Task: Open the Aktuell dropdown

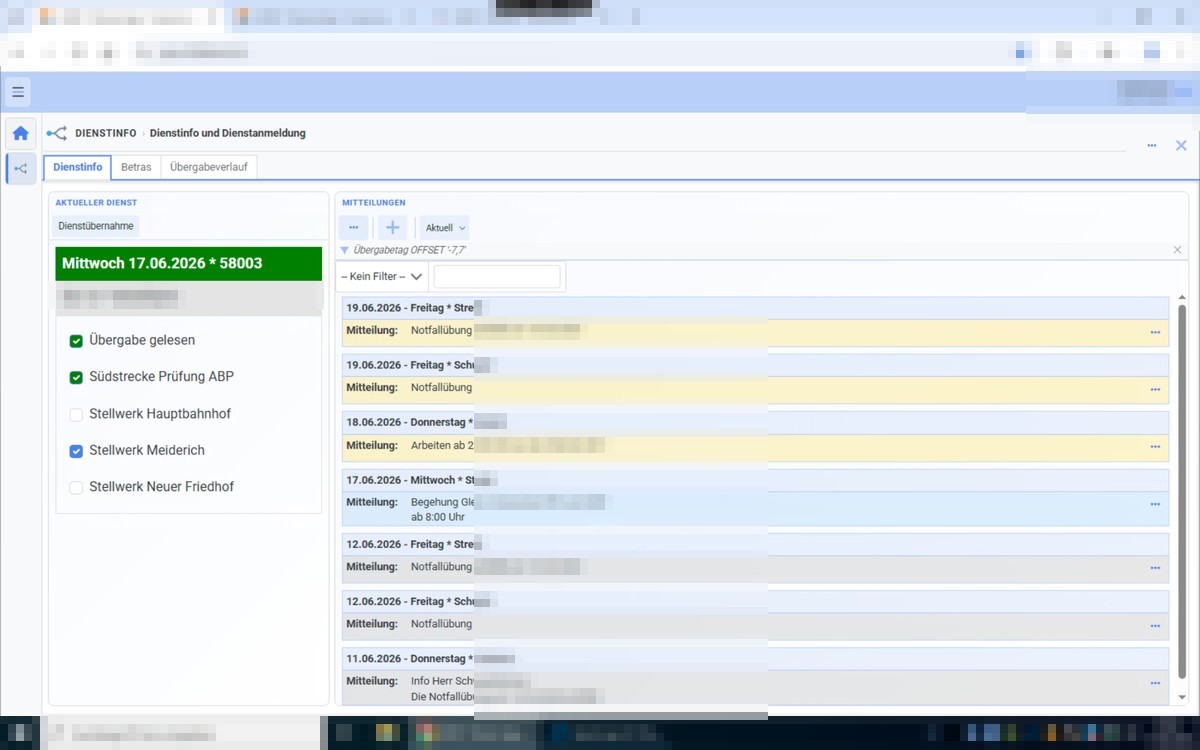Action: coord(445,228)
